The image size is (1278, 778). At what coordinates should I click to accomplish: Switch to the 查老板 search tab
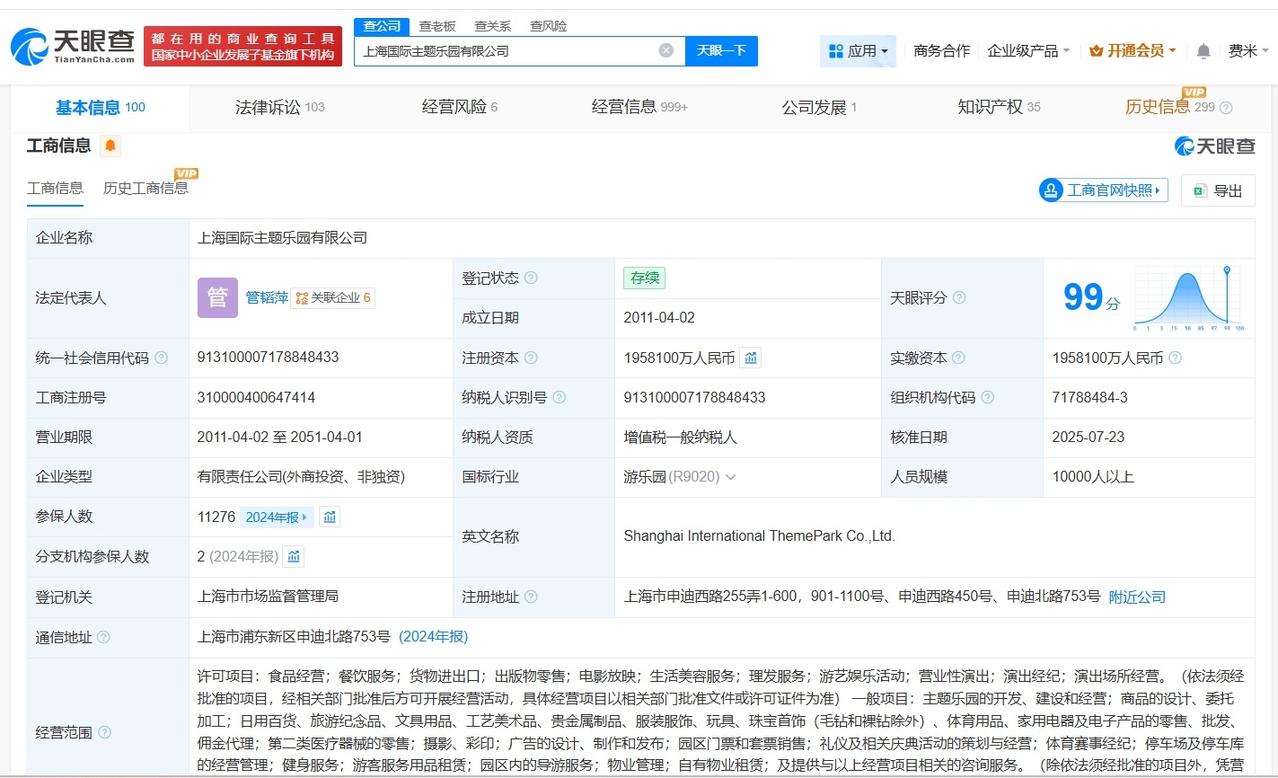coord(436,26)
